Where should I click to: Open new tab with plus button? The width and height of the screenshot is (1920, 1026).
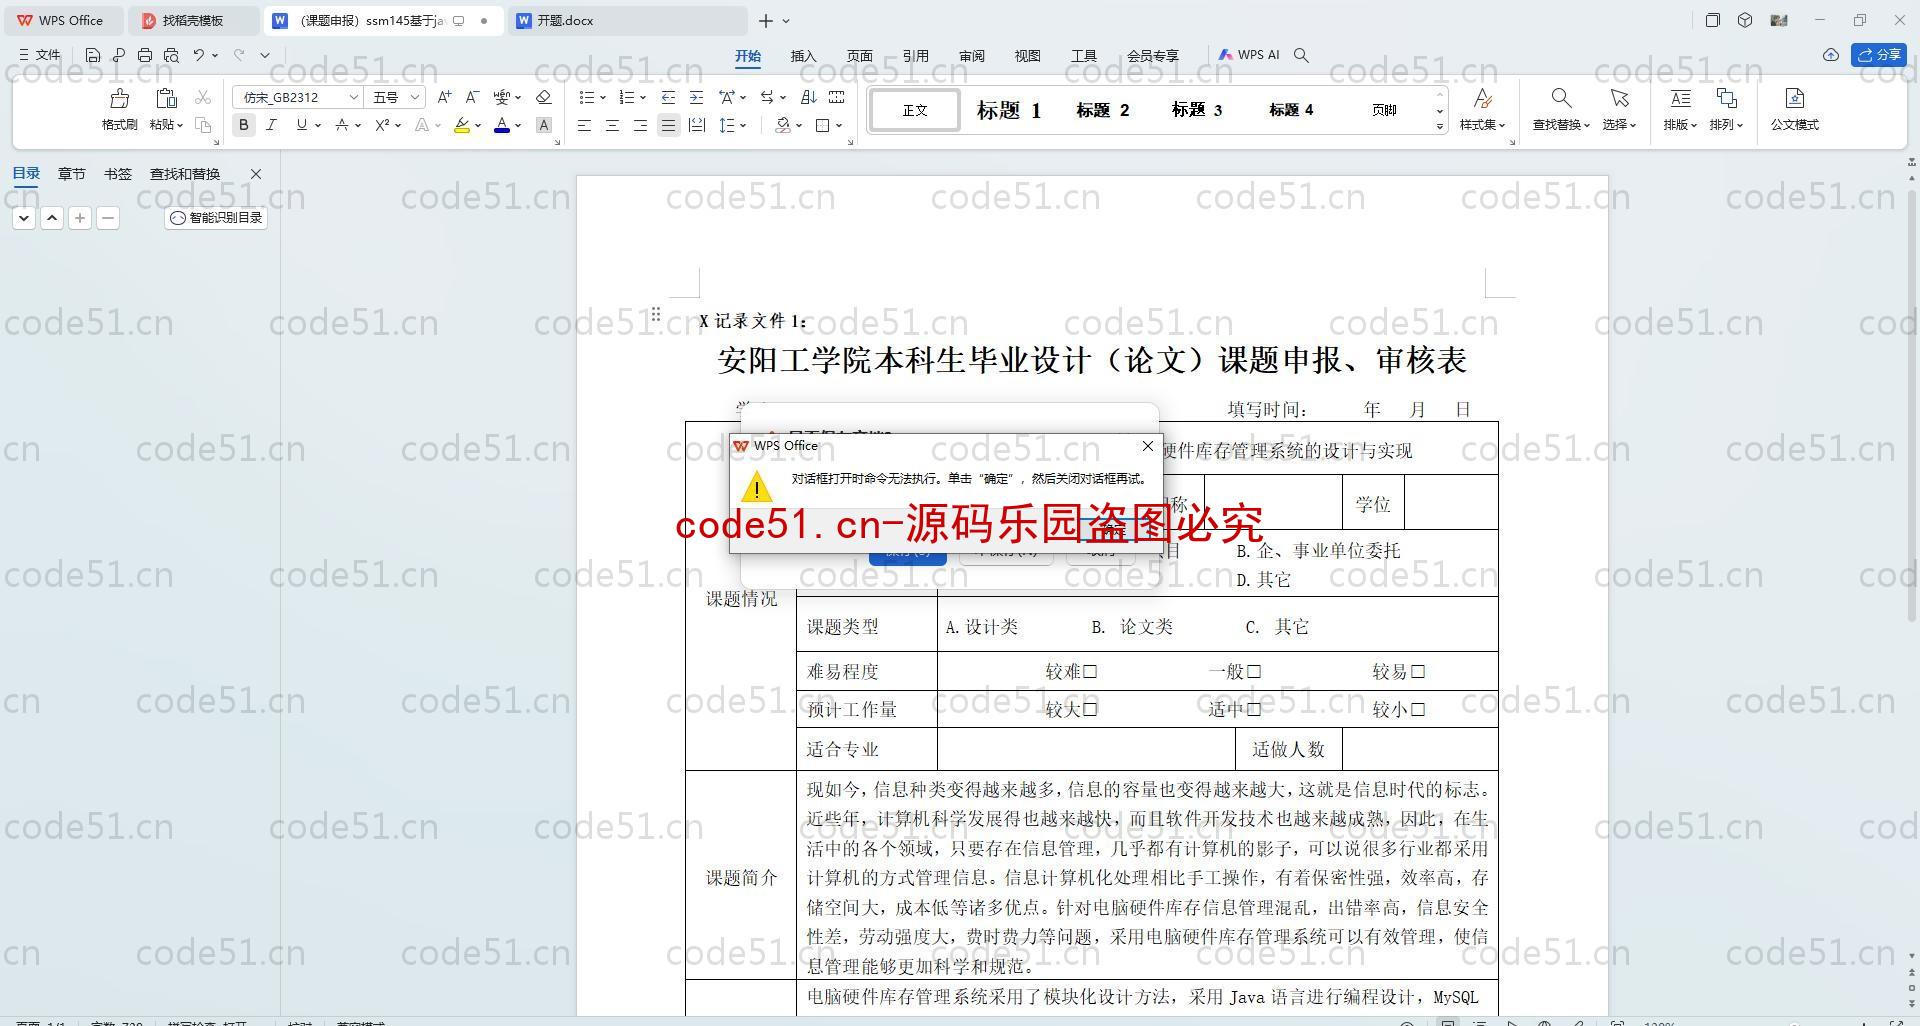tap(765, 20)
